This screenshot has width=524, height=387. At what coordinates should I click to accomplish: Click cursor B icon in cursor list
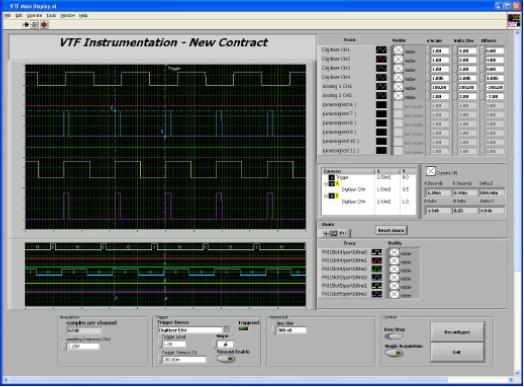pos(332,196)
